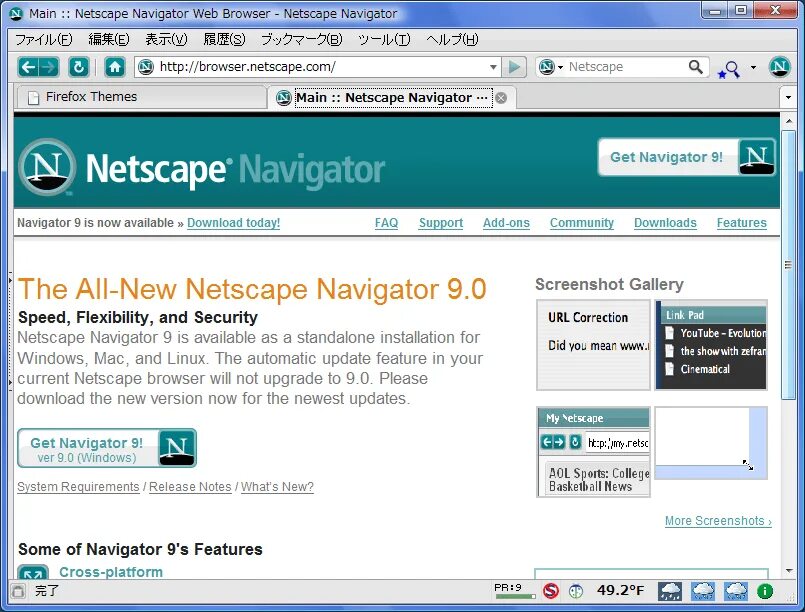This screenshot has width=805, height=612.
Task: Click the Go arrow beside the URL
Action: (x=514, y=67)
